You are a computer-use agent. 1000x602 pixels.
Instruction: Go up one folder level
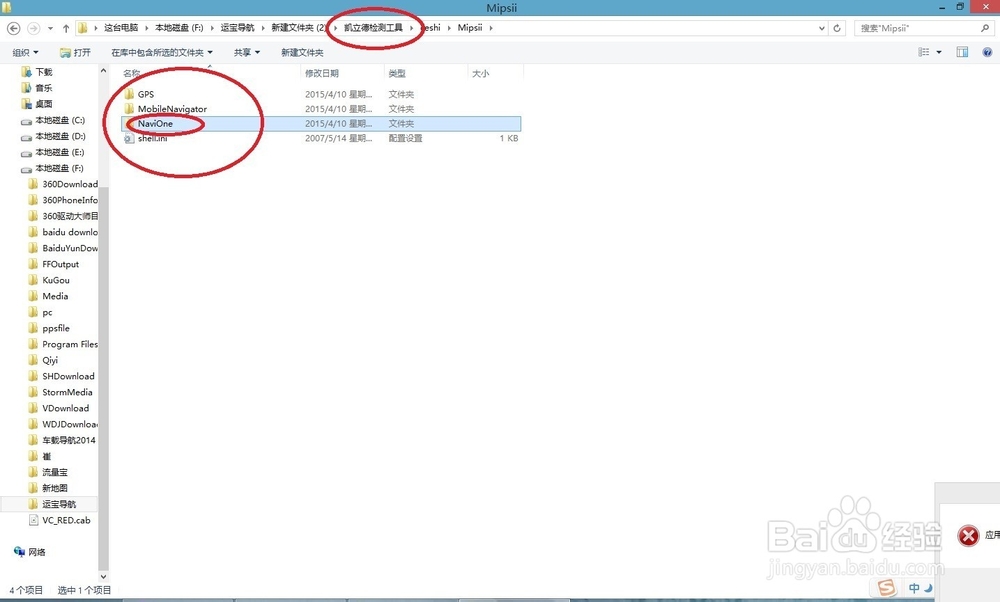click(66, 28)
